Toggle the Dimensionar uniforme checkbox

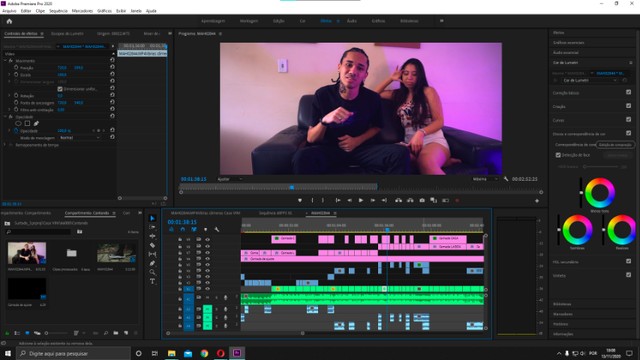60,89
